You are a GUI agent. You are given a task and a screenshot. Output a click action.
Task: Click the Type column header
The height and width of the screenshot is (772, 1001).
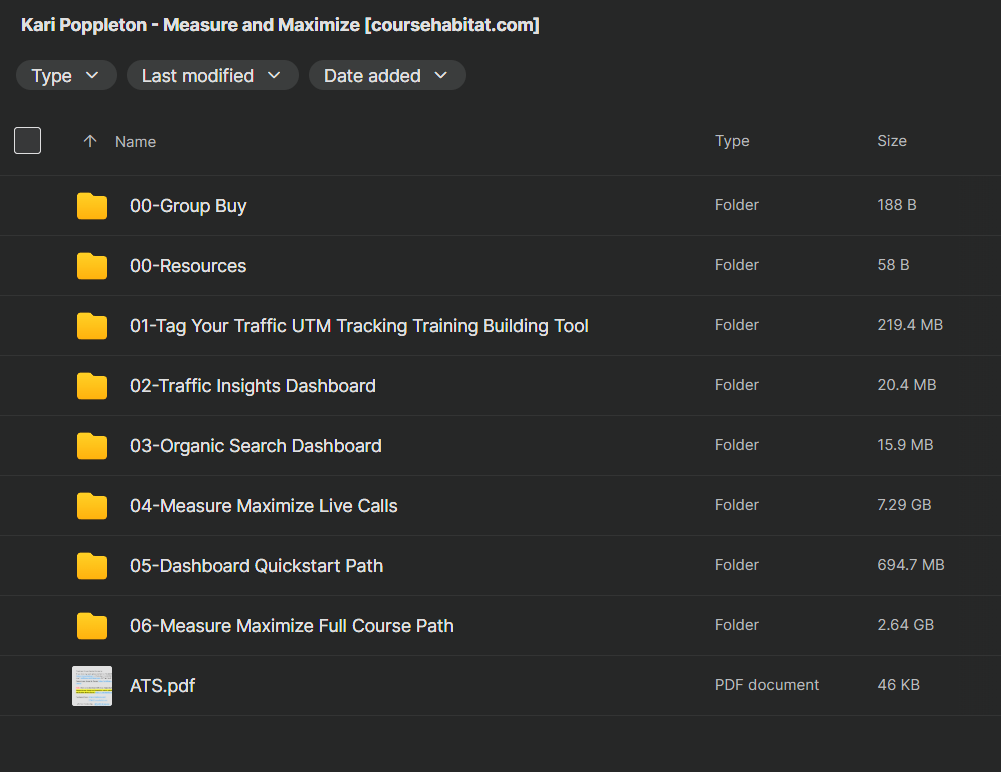point(732,140)
